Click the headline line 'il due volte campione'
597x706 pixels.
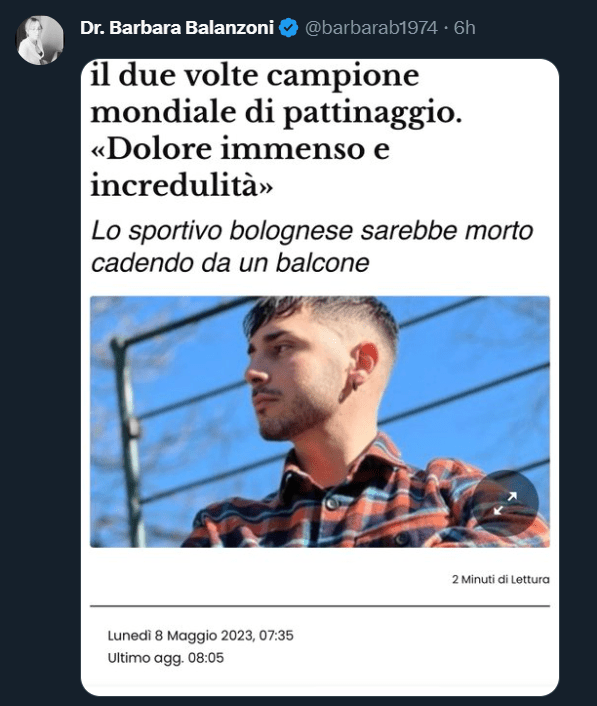tap(255, 75)
